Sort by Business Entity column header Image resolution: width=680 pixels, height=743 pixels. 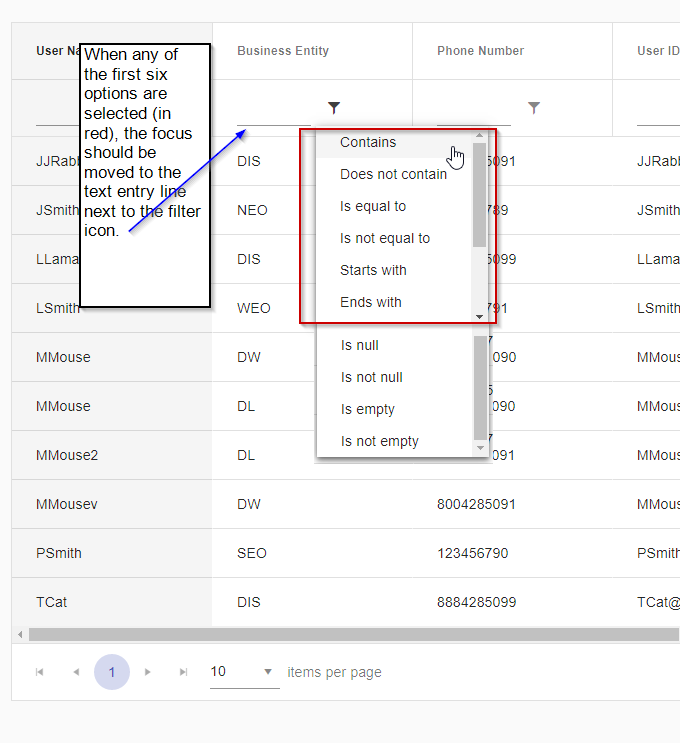click(x=283, y=51)
